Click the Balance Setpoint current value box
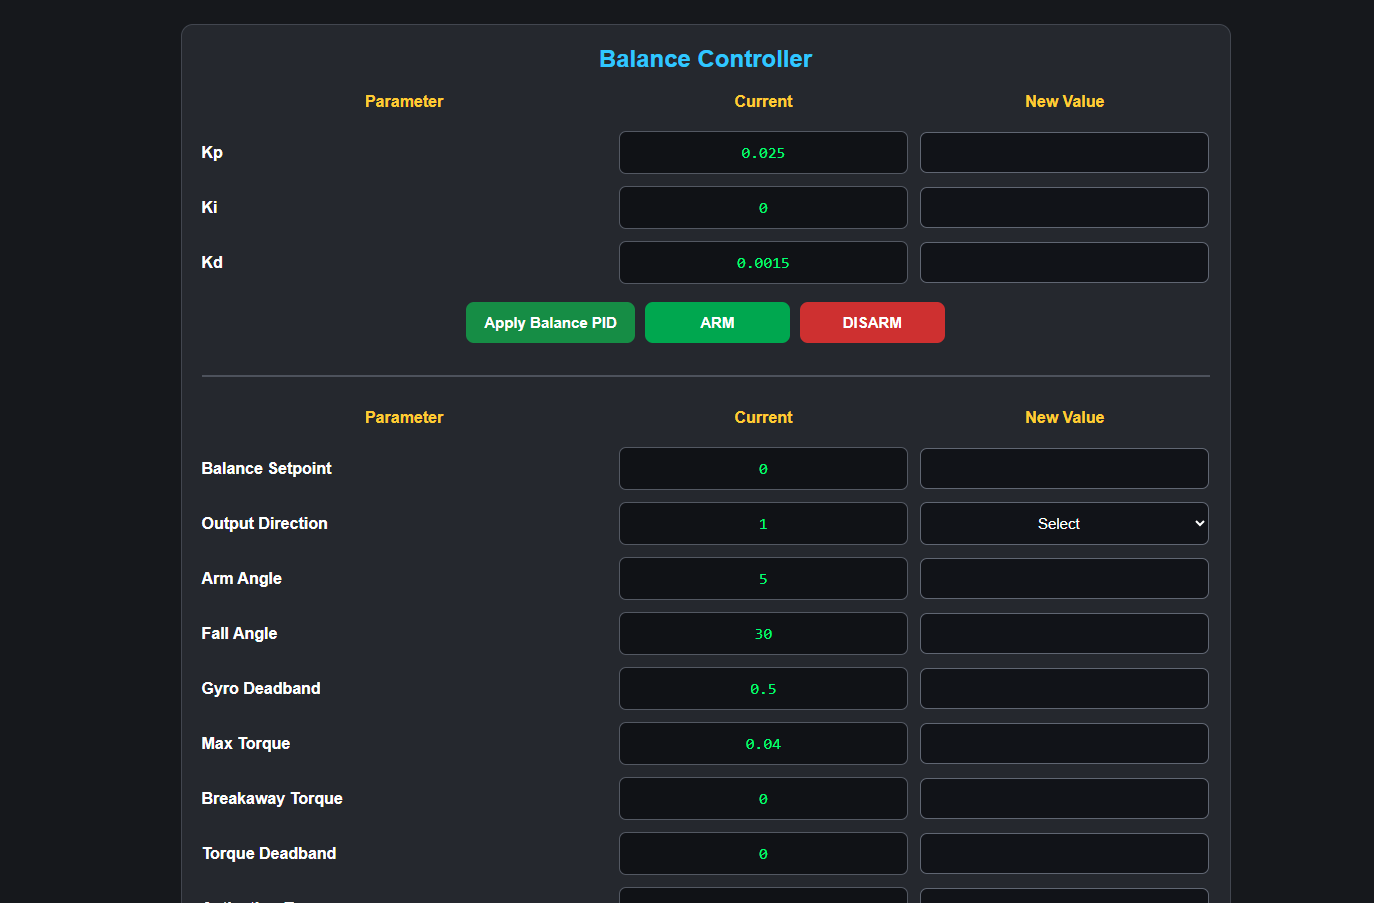Screen dimensions: 1374x903 click(x=763, y=469)
